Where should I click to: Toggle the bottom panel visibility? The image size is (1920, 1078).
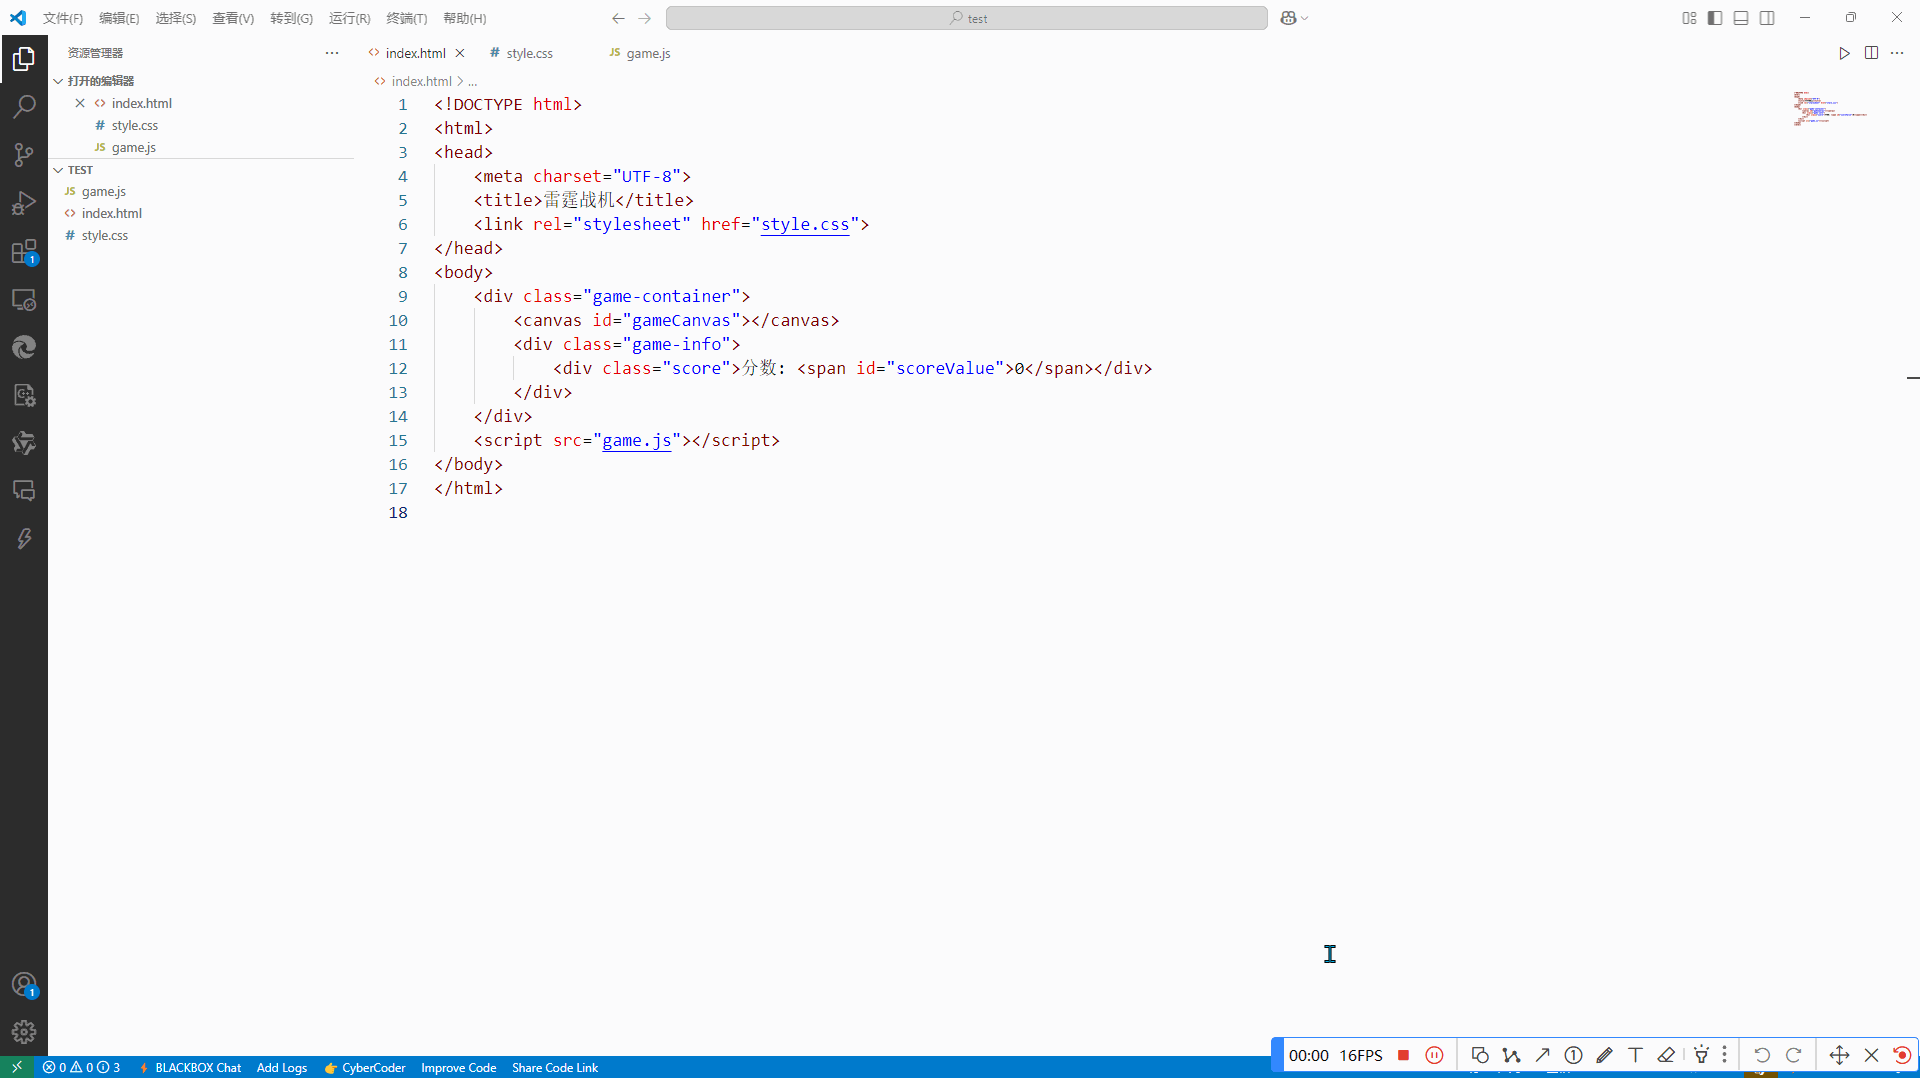coord(1741,18)
